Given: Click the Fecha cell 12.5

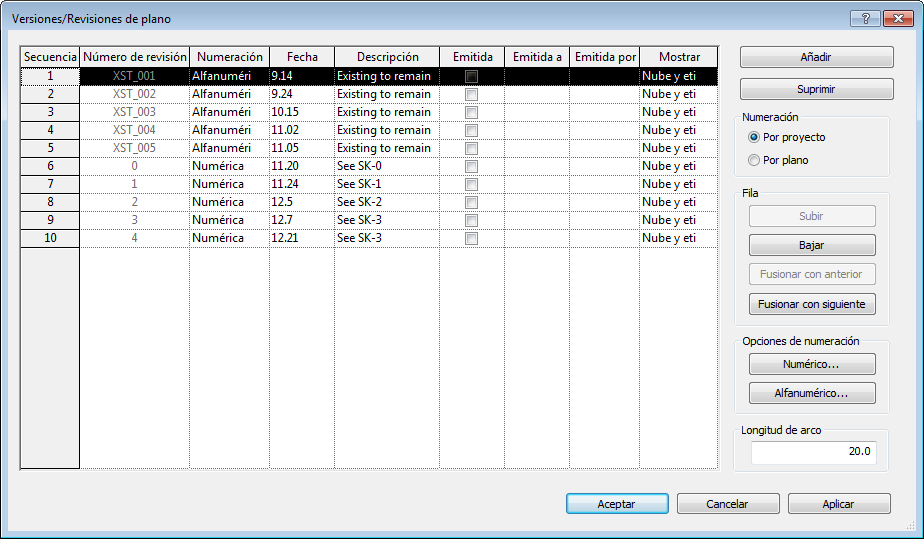Looking at the screenshot, I should tap(302, 202).
